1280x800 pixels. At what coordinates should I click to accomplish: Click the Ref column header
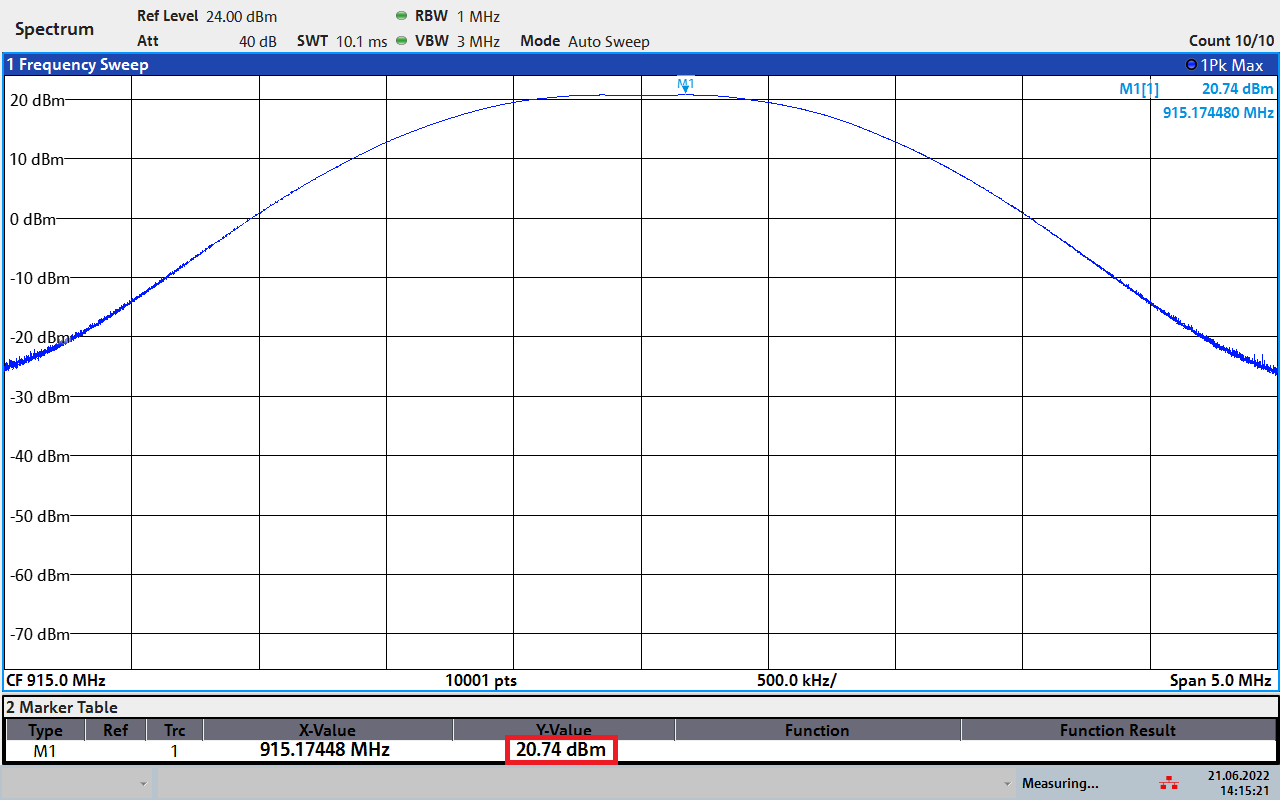tap(116, 730)
